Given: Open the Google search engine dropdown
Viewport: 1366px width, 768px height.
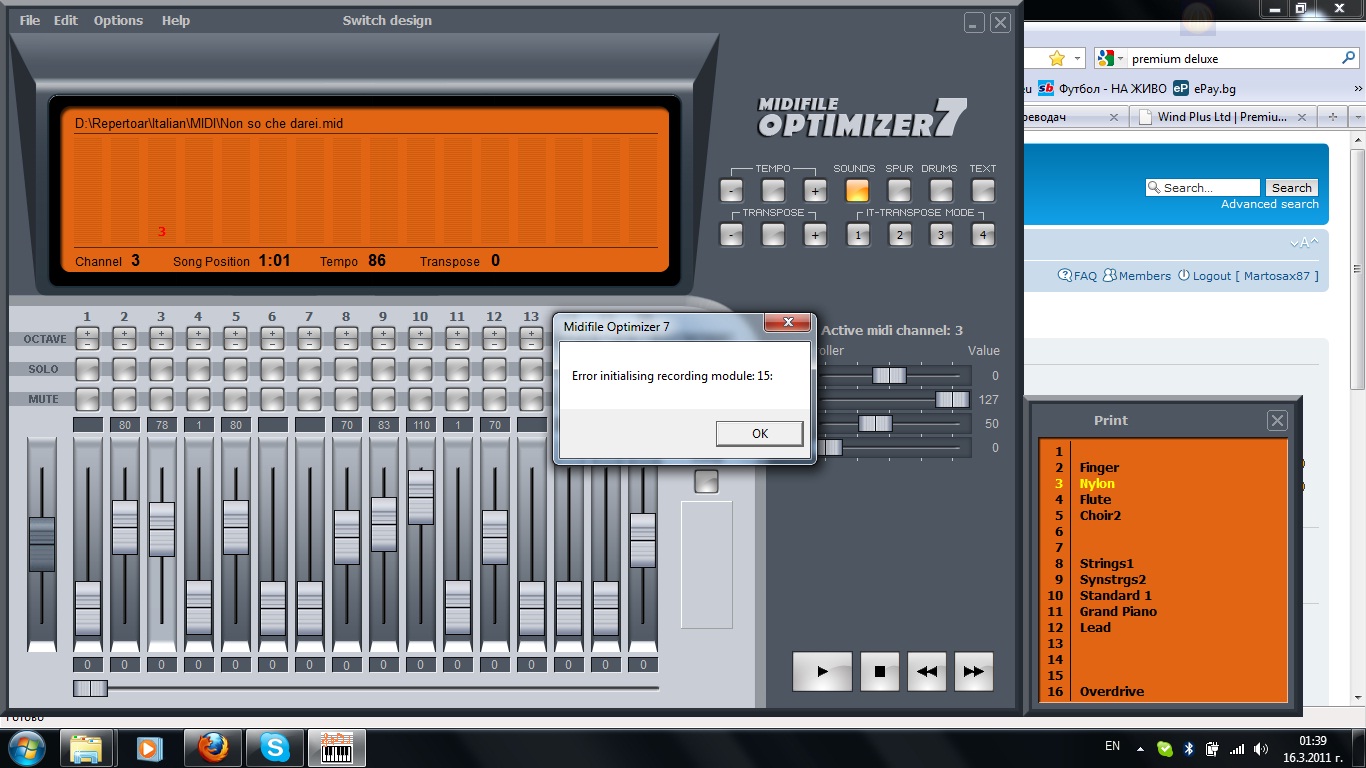Looking at the screenshot, I should [1110, 59].
